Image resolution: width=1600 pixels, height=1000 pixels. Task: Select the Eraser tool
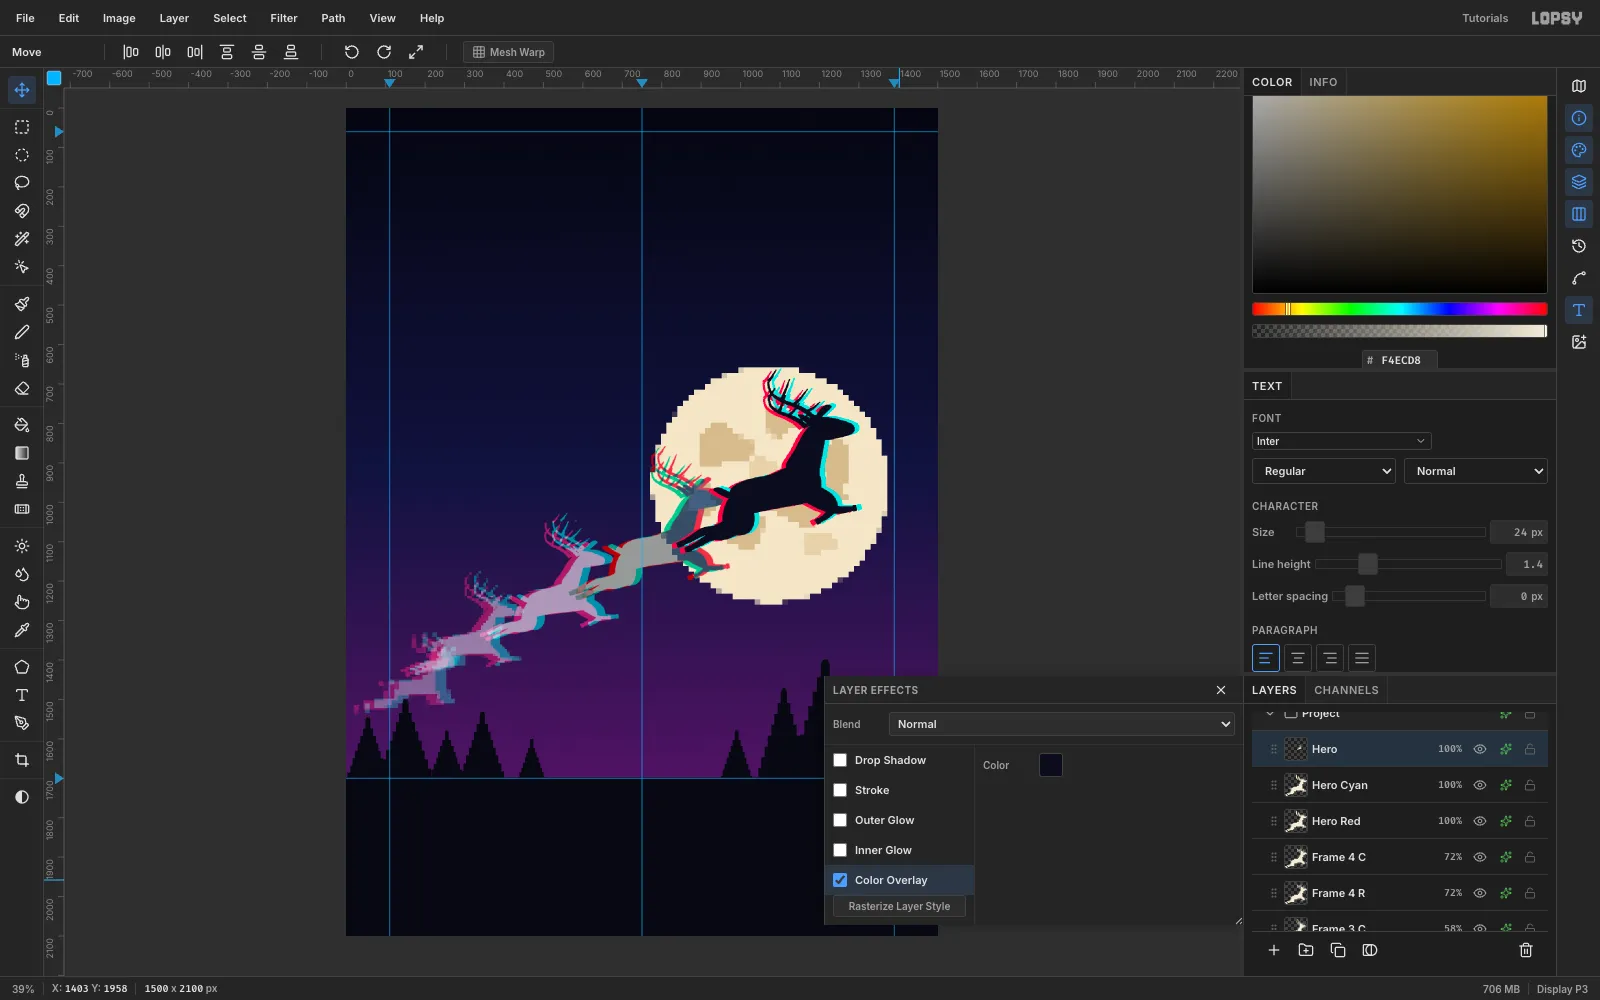pyautogui.click(x=22, y=388)
